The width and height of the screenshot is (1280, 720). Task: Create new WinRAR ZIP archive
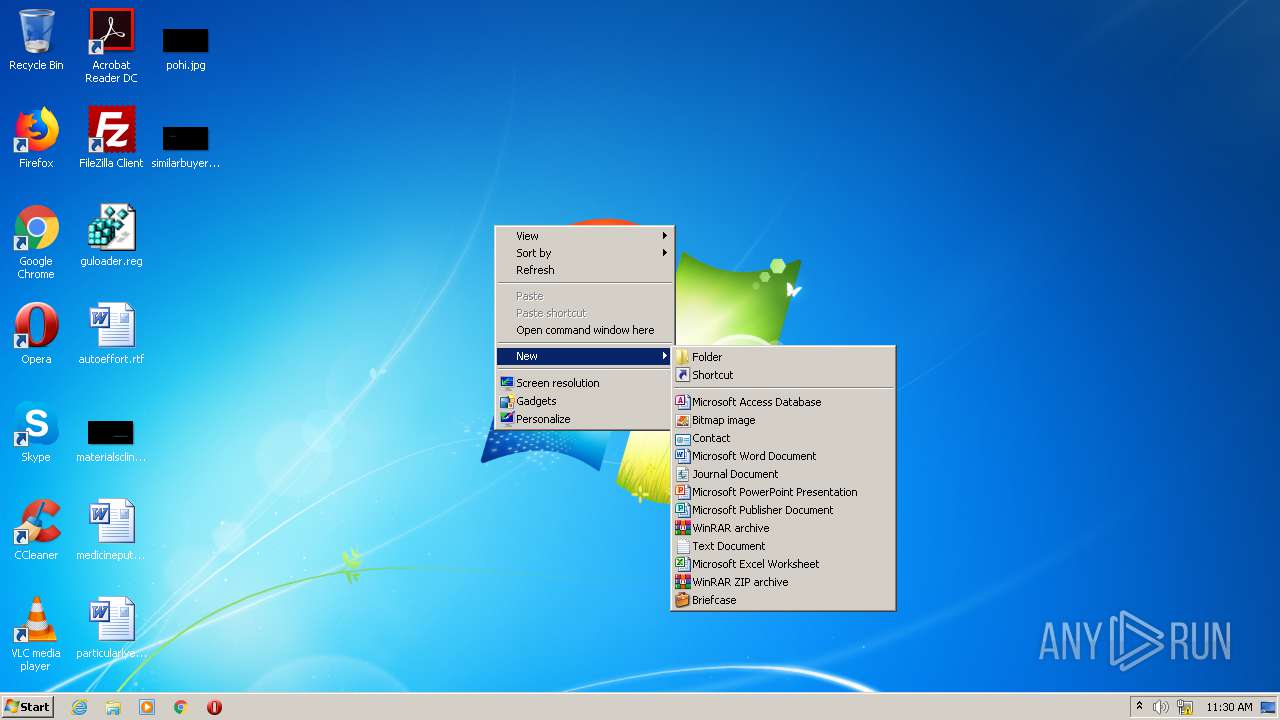click(783, 582)
